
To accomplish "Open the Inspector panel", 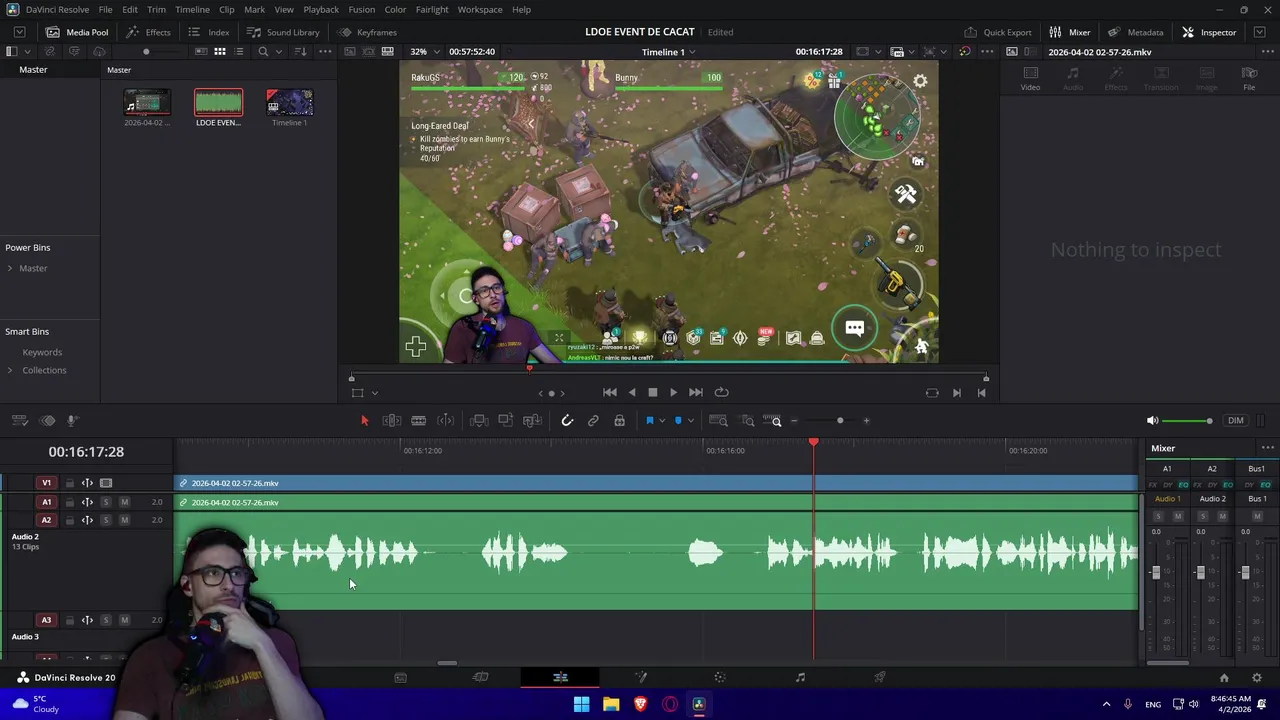I will click(1209, 32).
